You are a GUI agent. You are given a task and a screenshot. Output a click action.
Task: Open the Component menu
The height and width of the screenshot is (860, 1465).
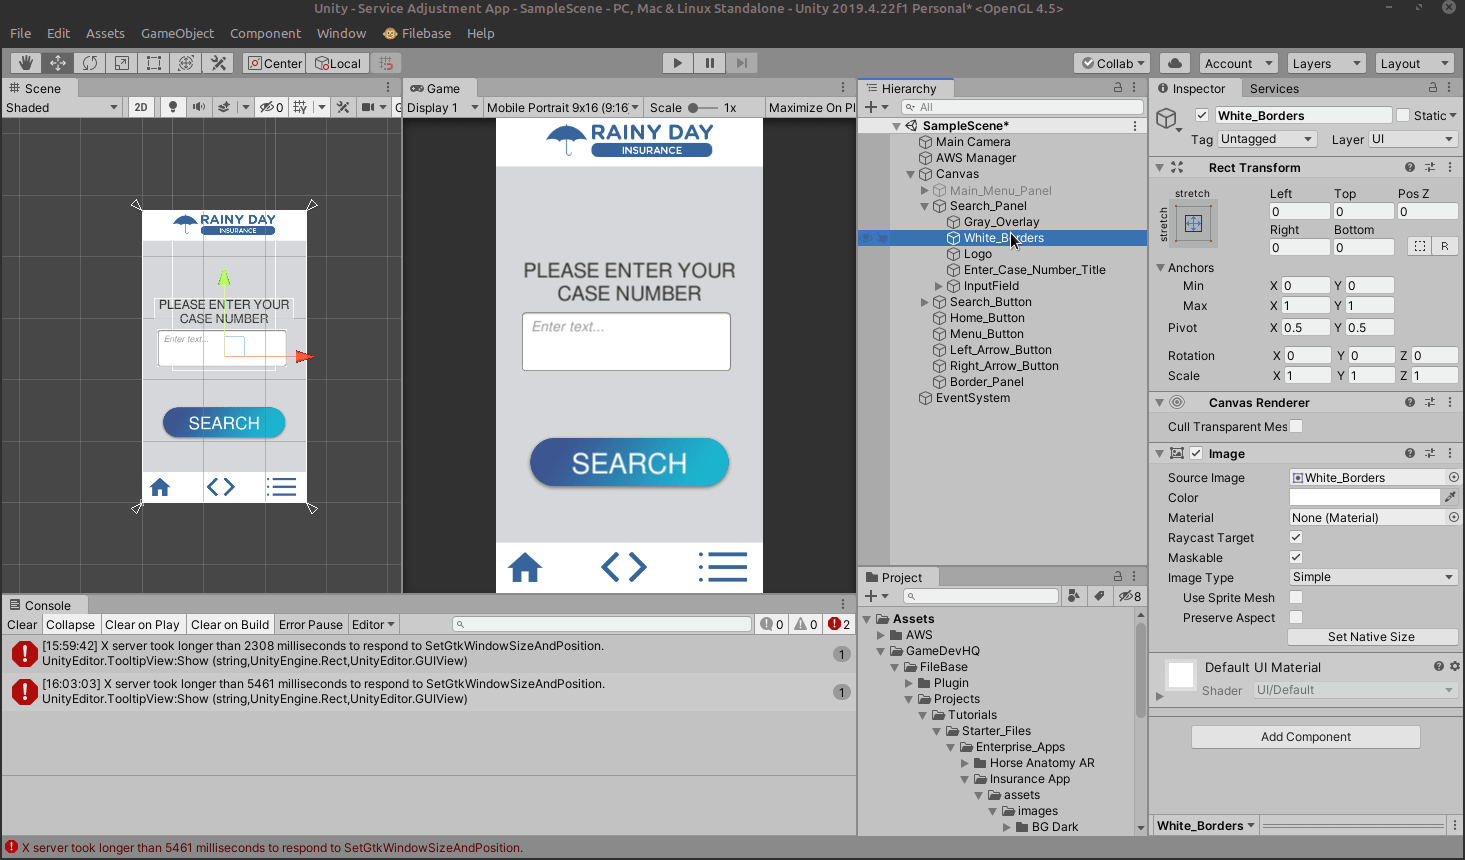(265, 33)
